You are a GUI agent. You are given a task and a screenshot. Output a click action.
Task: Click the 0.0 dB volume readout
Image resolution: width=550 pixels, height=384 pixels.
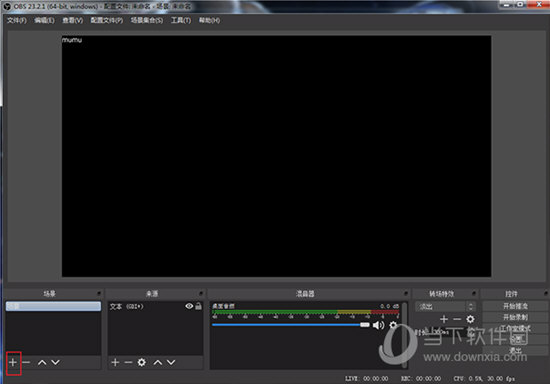click(x=389, y=306)
